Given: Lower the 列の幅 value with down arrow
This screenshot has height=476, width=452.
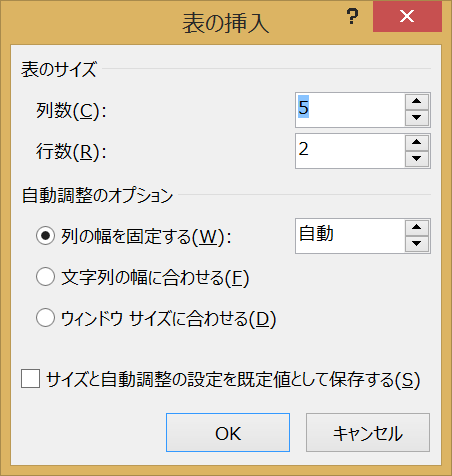Looking at the screenshot, I should coord(417,244).
